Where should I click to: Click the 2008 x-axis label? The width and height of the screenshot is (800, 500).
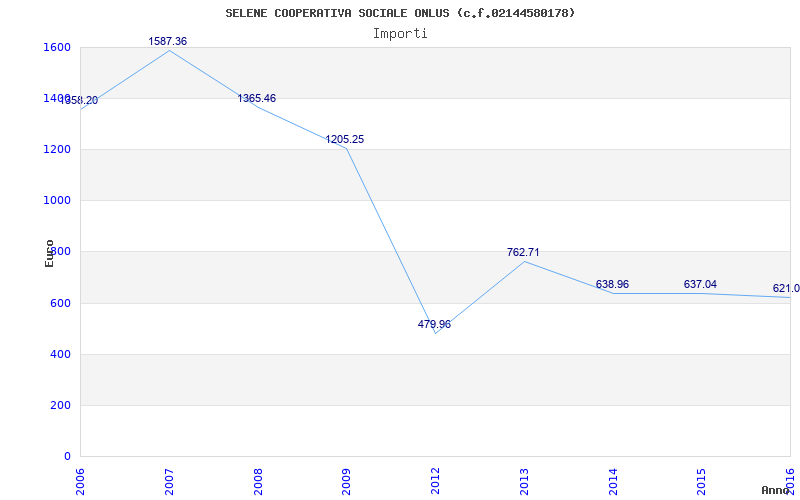(x=258, y=482)
